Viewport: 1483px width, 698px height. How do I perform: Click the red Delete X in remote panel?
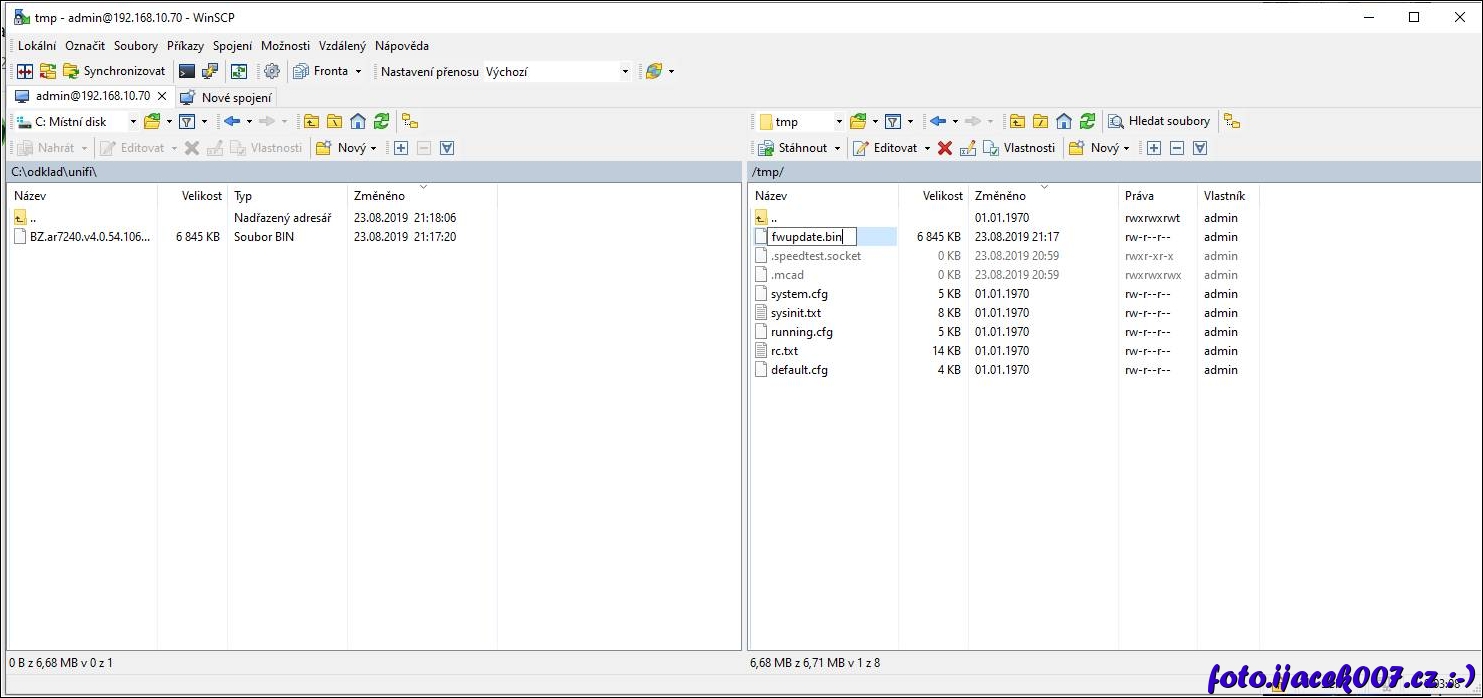(944, 148)
